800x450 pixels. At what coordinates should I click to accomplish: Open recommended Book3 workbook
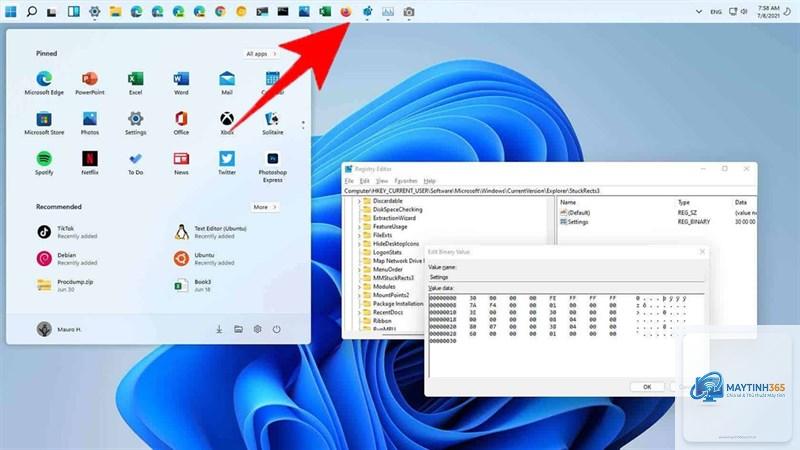click(x=192, y=285)
